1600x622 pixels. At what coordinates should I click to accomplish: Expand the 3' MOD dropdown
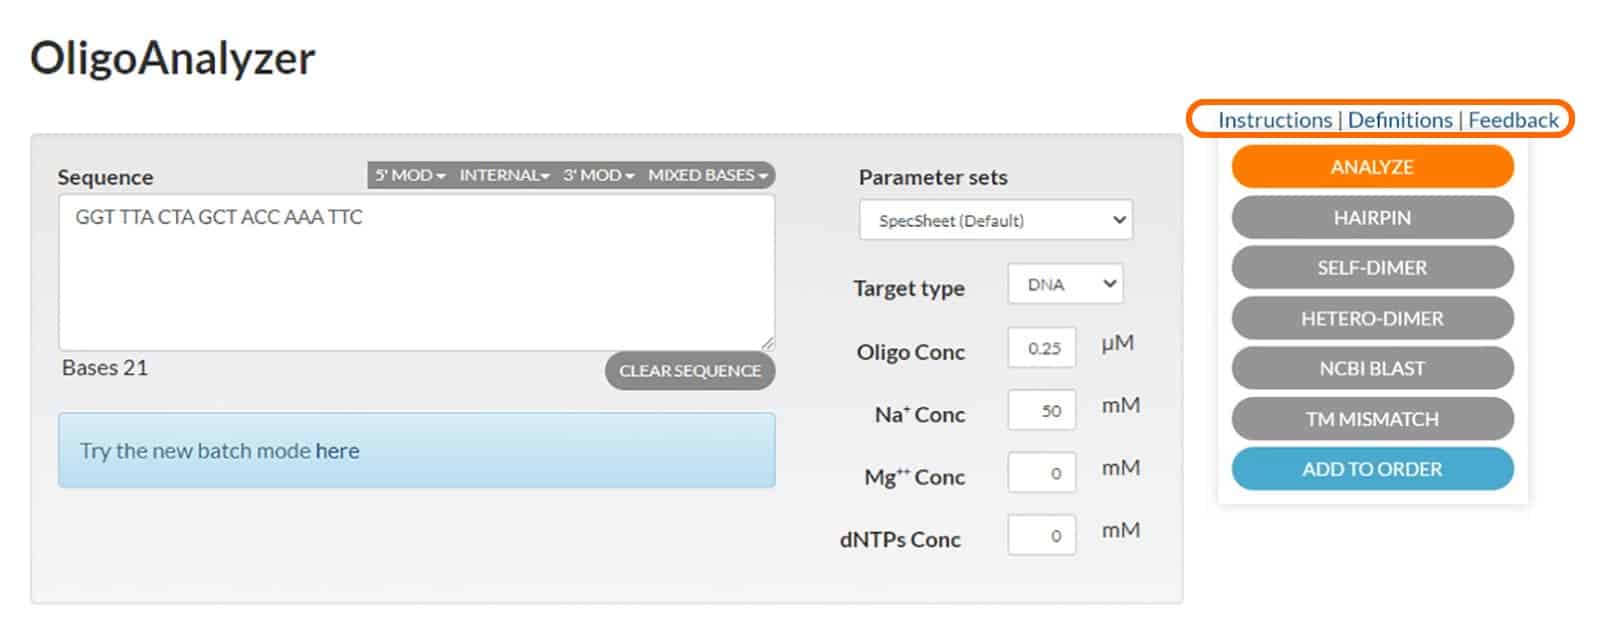[598, 175]
